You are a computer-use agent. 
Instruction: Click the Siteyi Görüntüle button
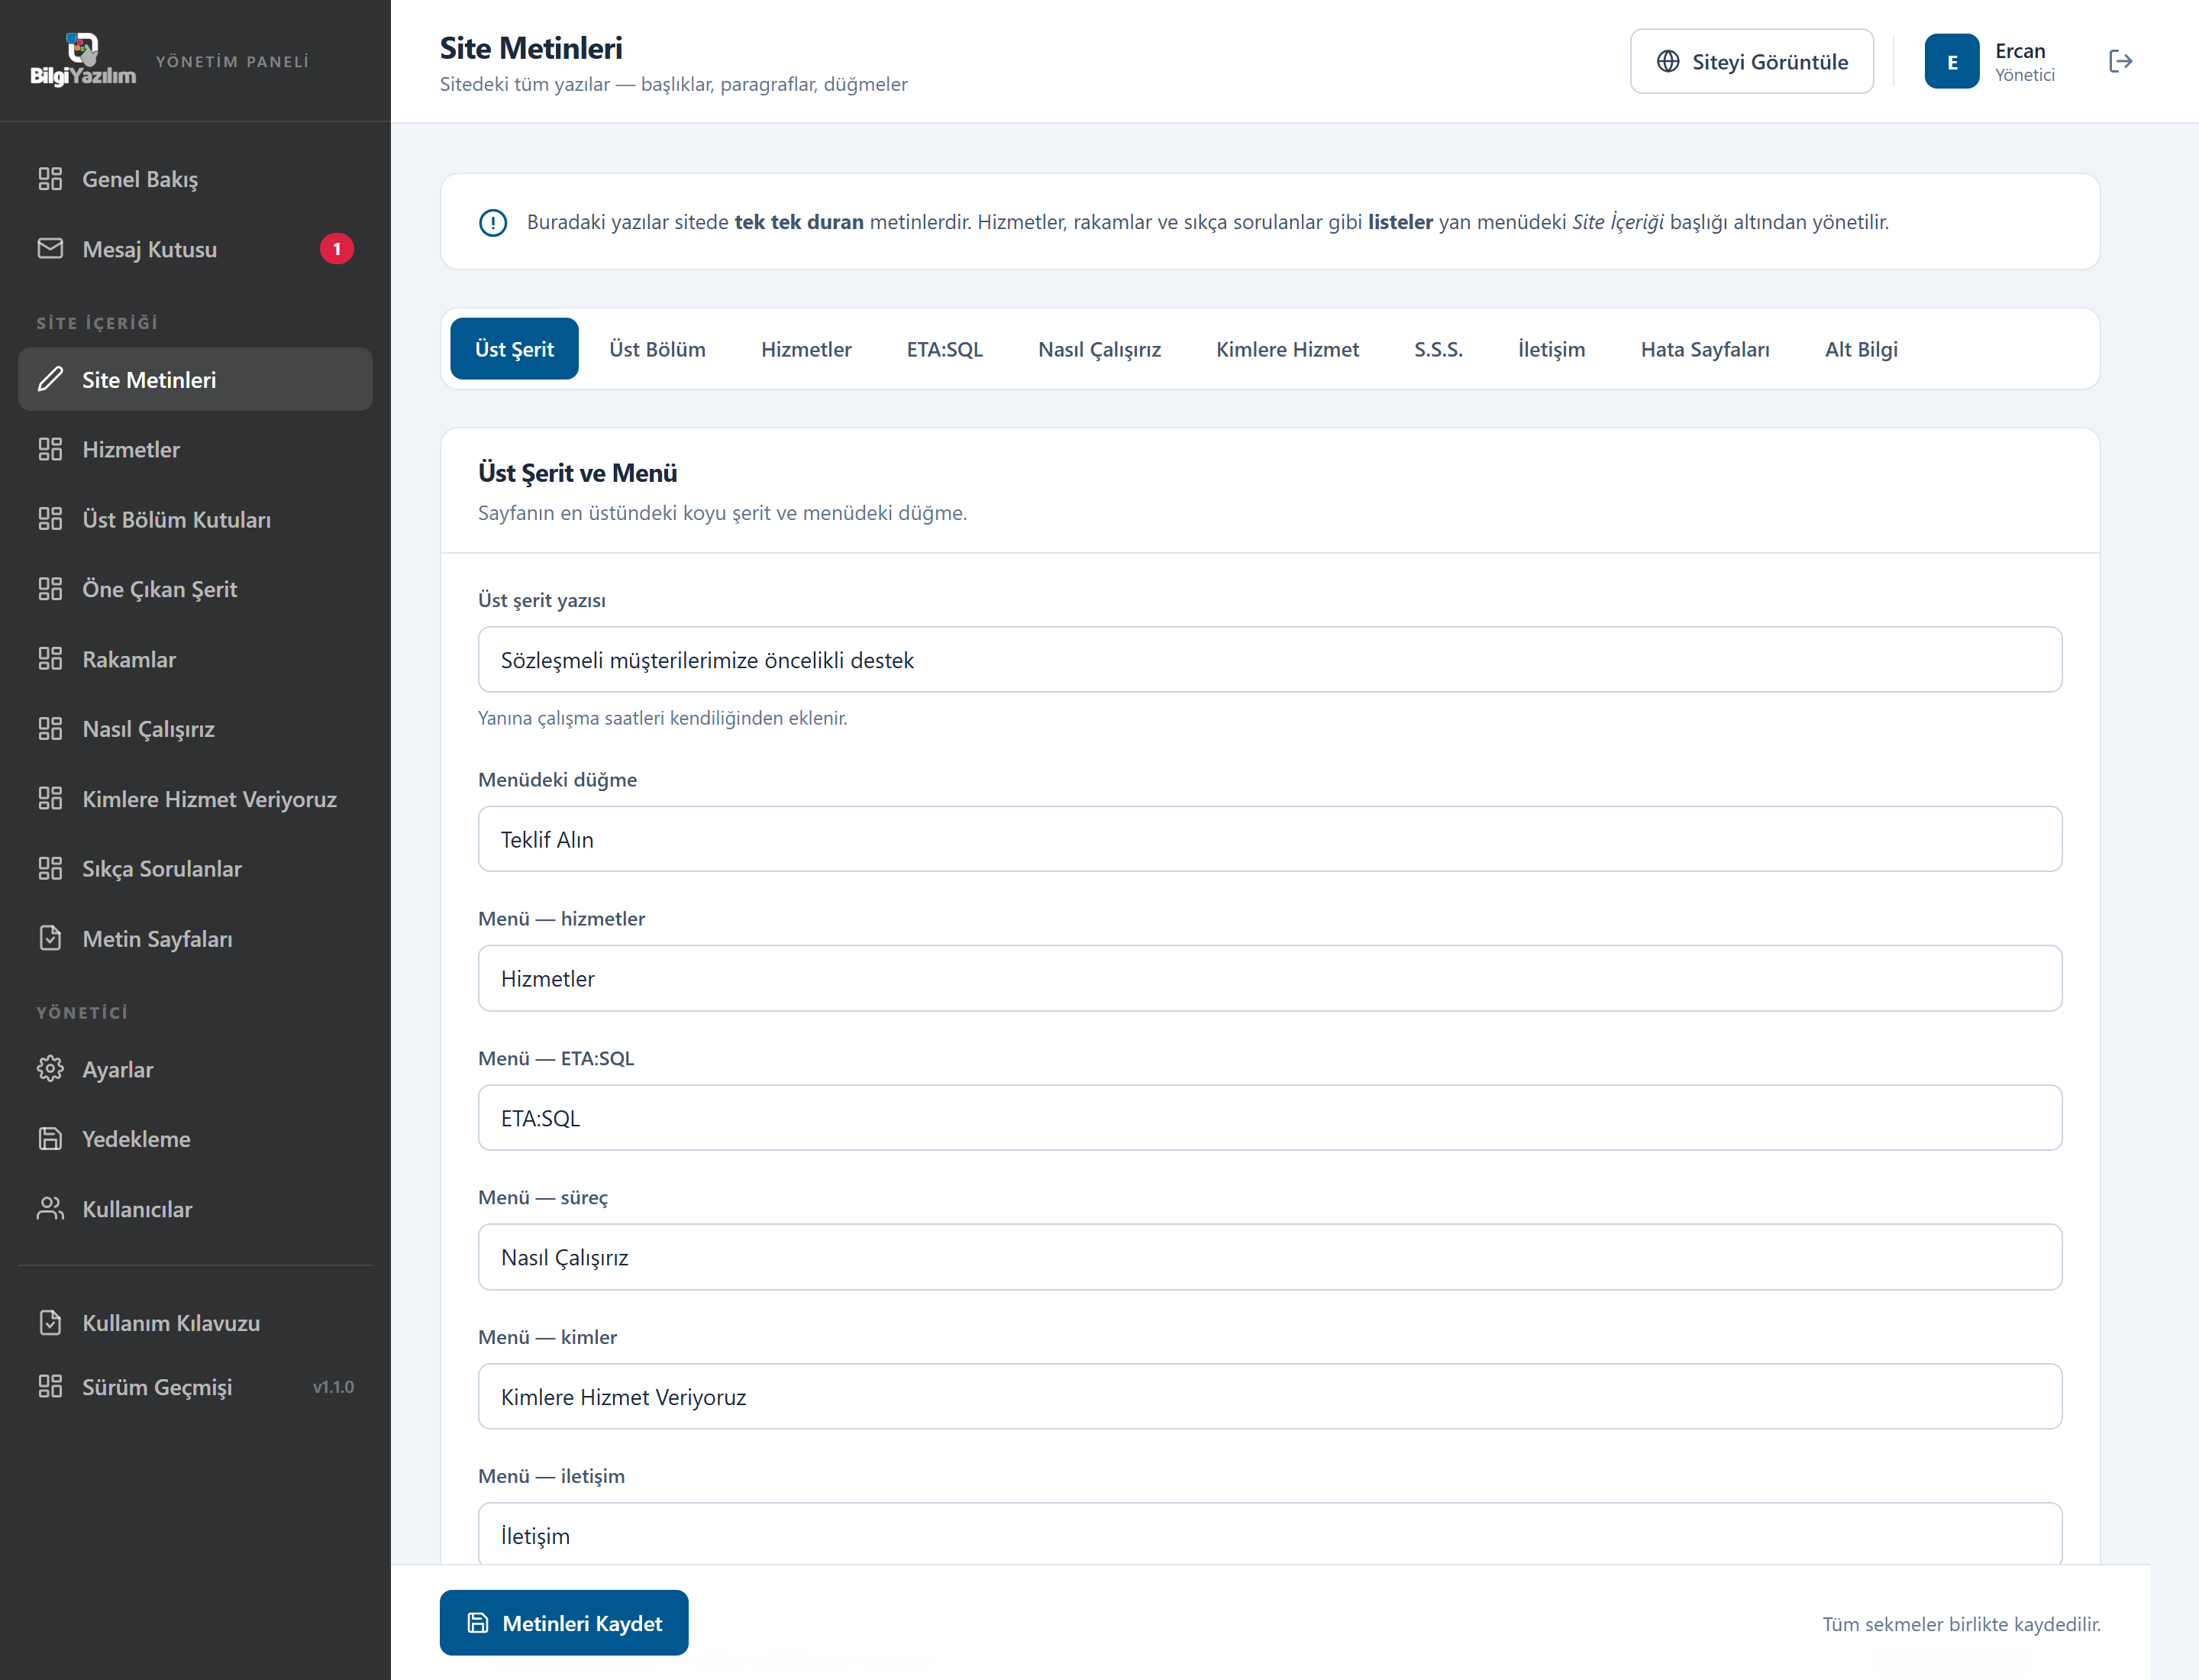1752,61
